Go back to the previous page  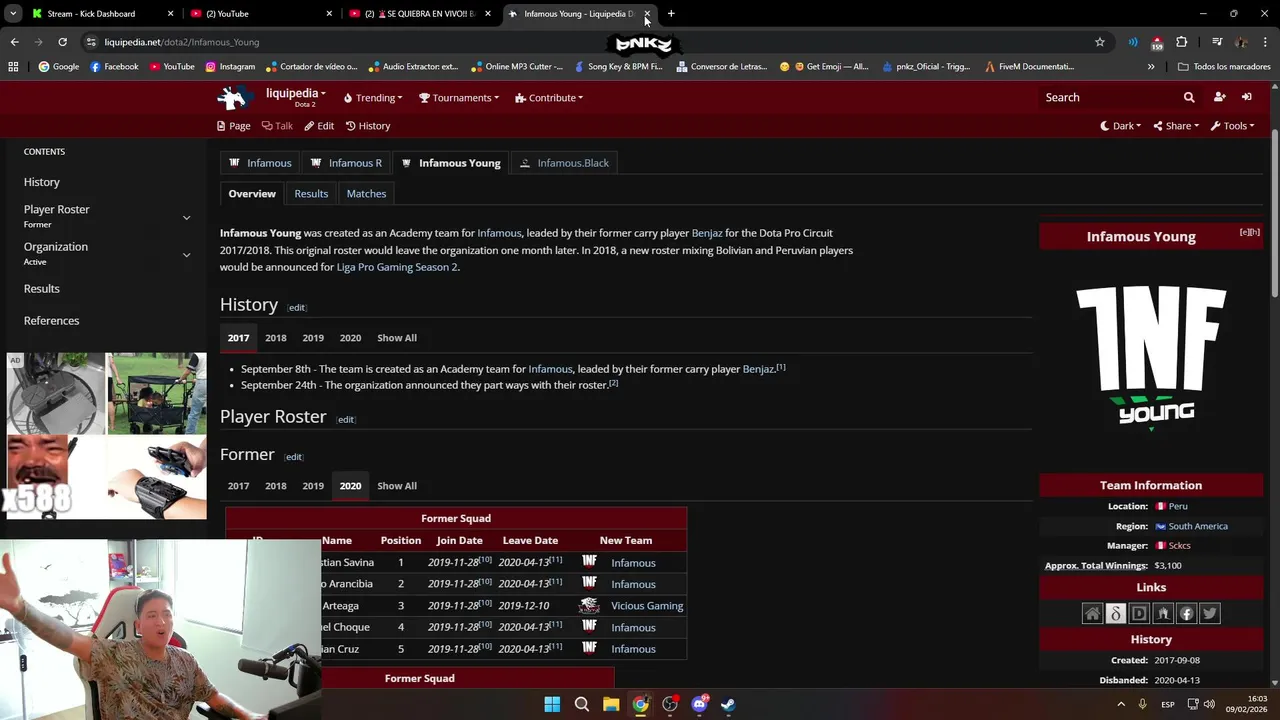(x=14, y=42)
